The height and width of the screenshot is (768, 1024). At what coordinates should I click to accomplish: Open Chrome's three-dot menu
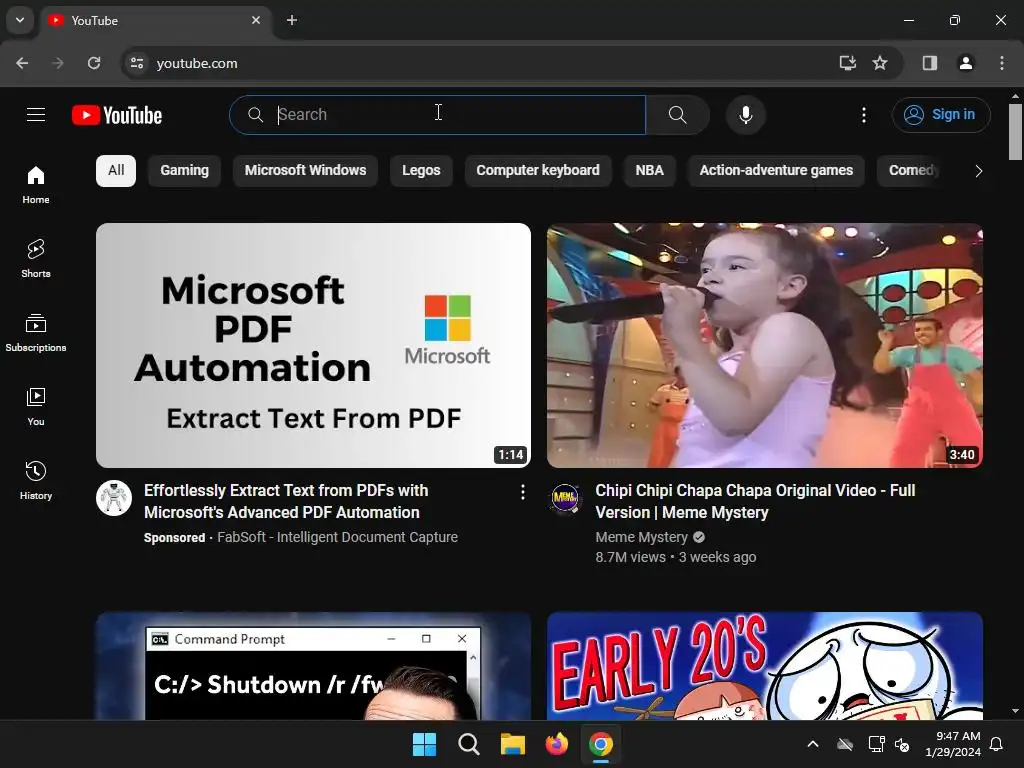1002,63
